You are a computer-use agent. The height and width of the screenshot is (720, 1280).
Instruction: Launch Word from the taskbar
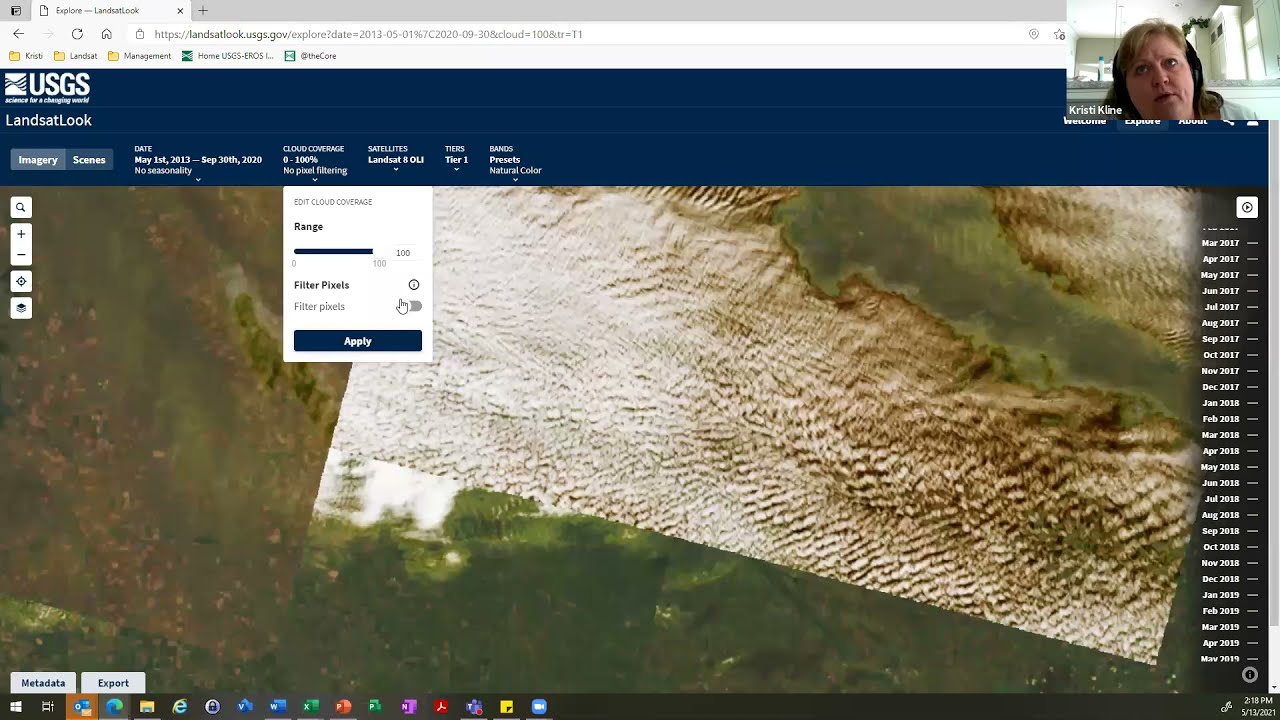tap(278, 707)
